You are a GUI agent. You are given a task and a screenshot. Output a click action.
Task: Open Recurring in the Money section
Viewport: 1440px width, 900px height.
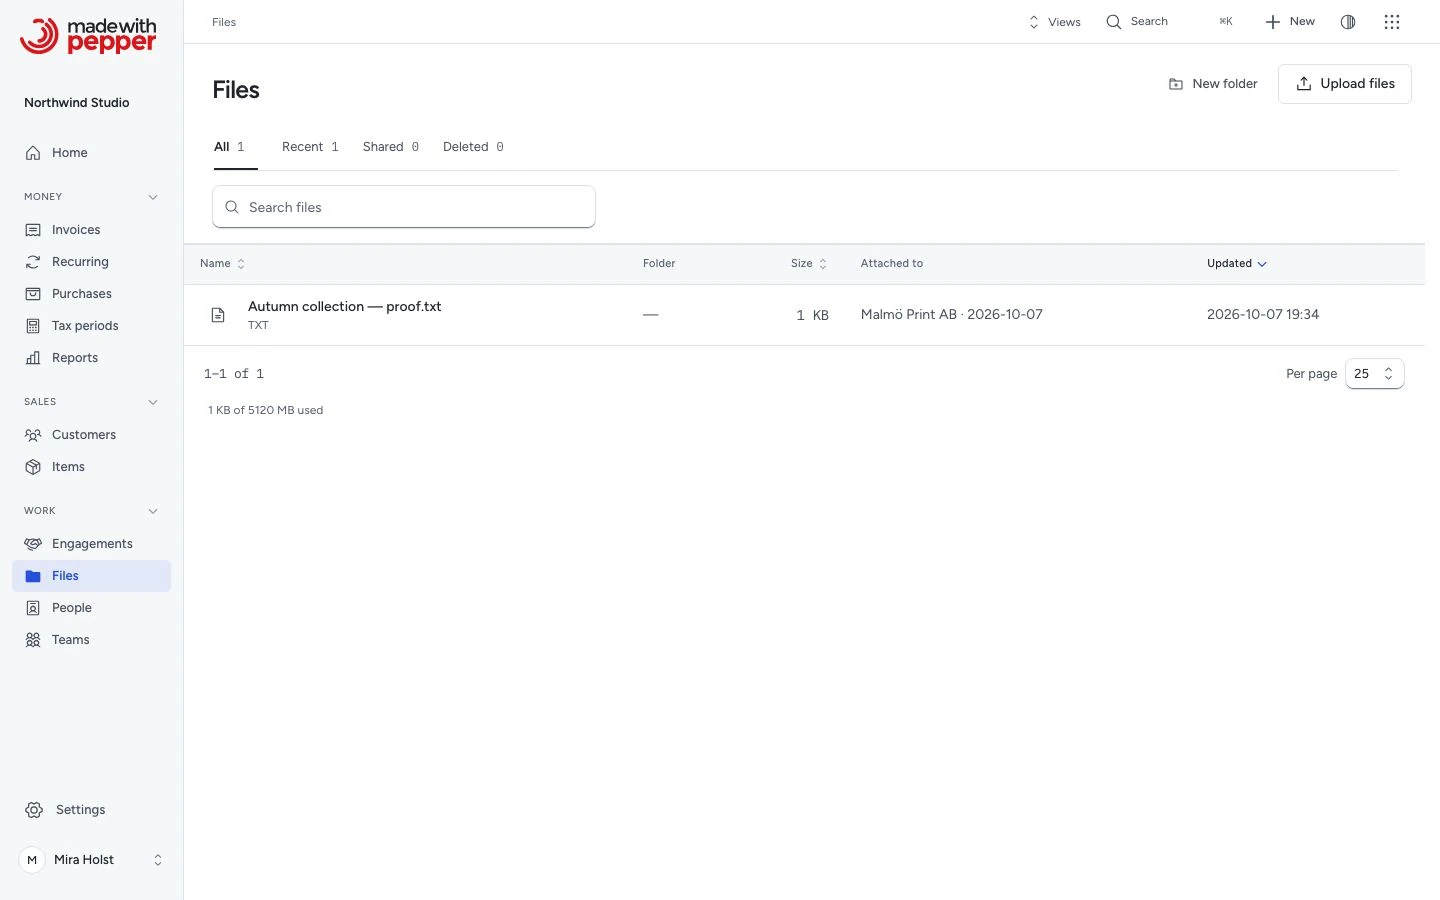tap(91, 262)
